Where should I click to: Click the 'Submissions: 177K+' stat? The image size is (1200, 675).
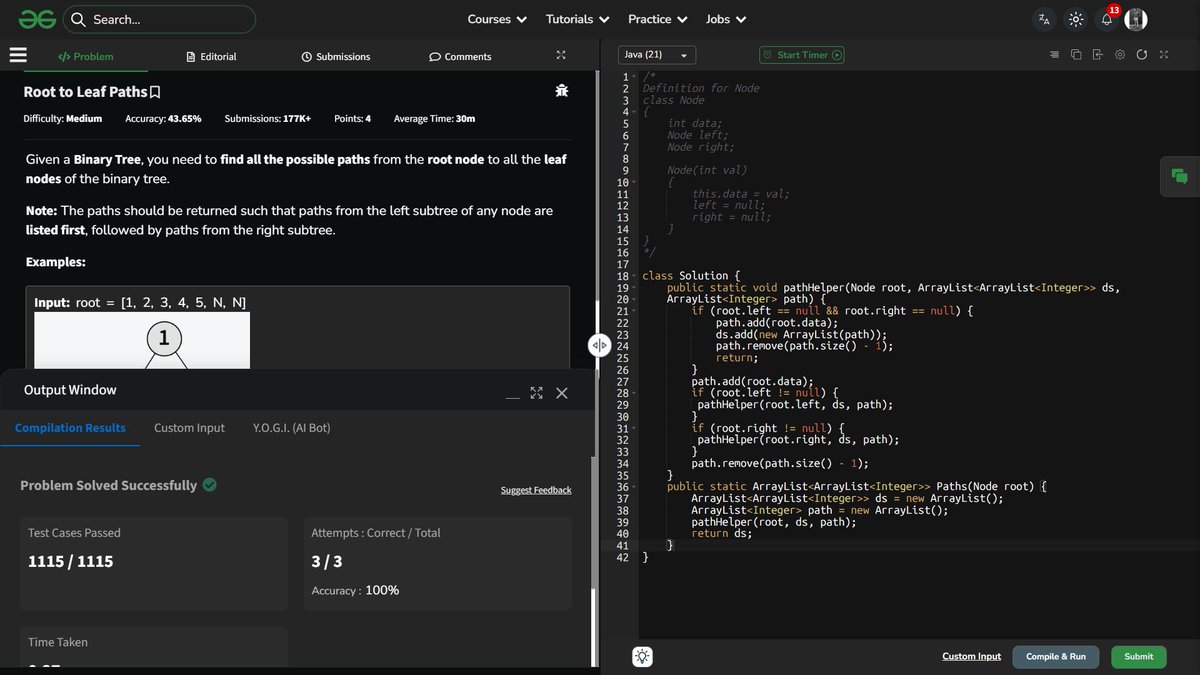pos(267,119)
